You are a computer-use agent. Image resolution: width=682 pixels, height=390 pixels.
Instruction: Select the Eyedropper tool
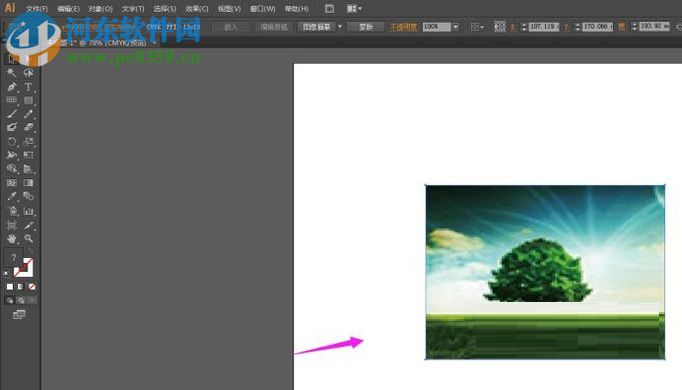click(x=12, y=197)
